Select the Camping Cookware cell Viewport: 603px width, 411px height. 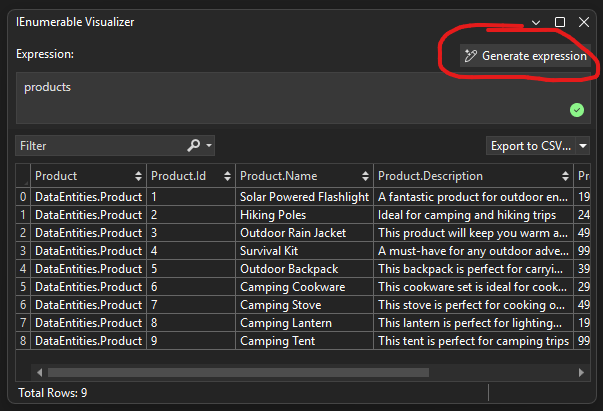coord(304,287)
